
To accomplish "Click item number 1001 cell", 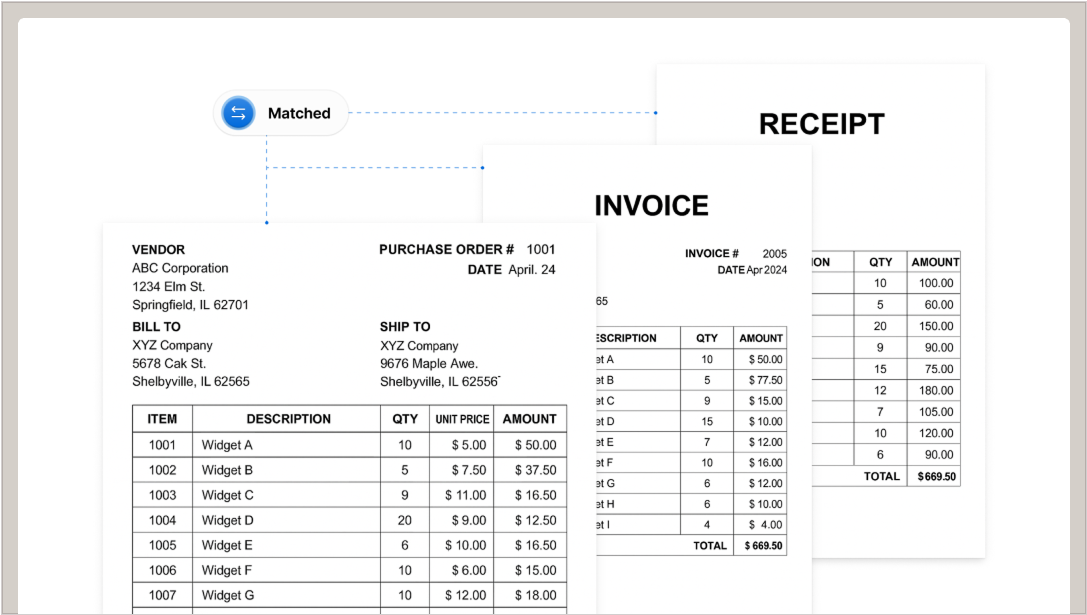I will (162, 445).
